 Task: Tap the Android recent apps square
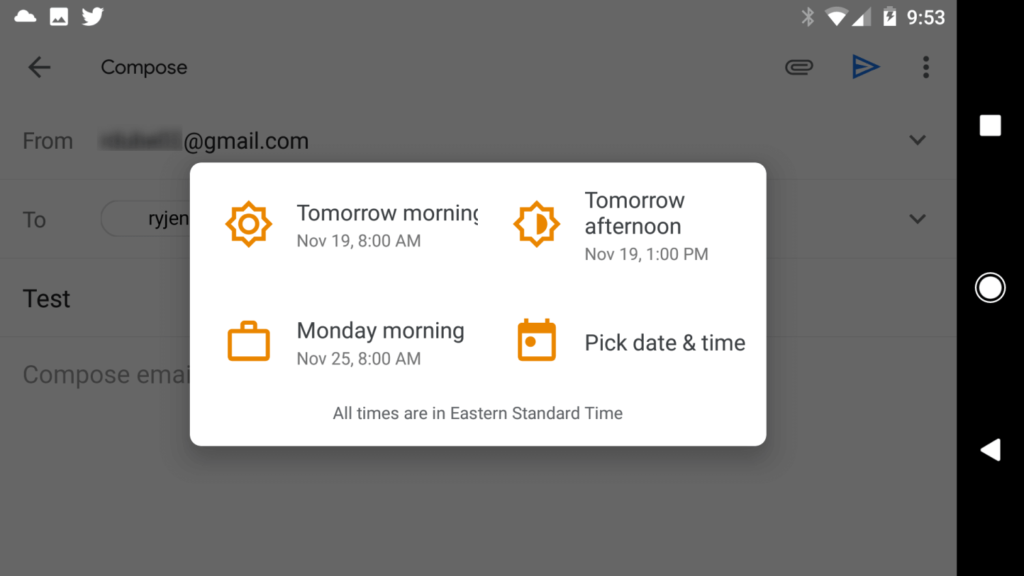[990, 124]
